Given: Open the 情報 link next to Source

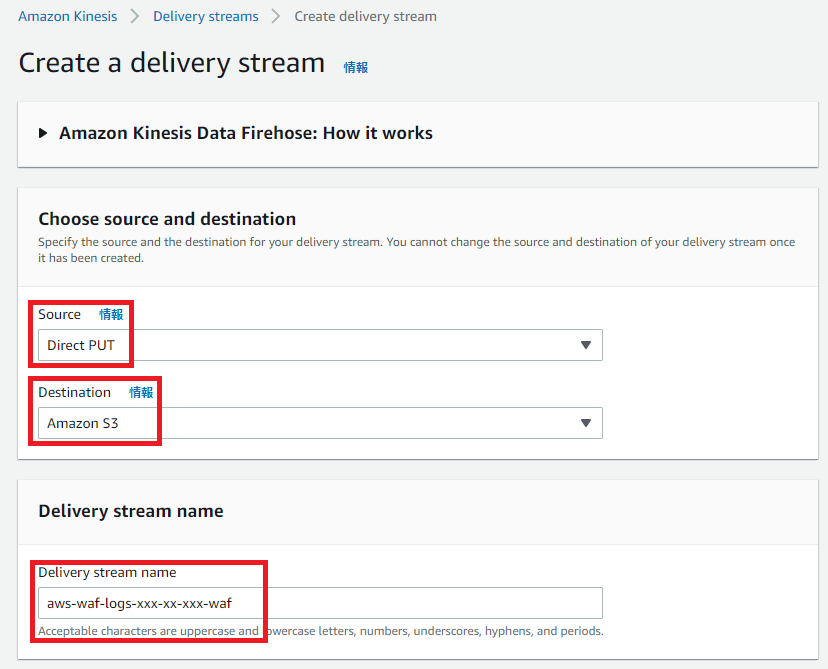Looking at the screenshot, I should point(111,314).
